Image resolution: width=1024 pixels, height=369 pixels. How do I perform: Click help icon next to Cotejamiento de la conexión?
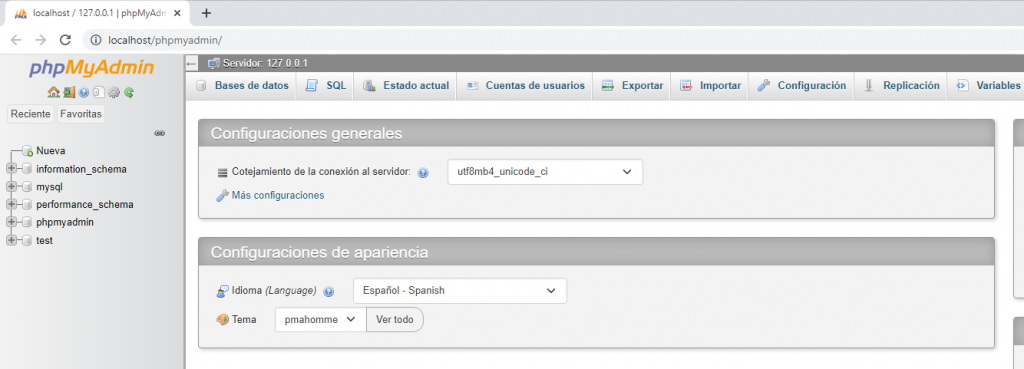pyautogui.click(x=423, y=173)
